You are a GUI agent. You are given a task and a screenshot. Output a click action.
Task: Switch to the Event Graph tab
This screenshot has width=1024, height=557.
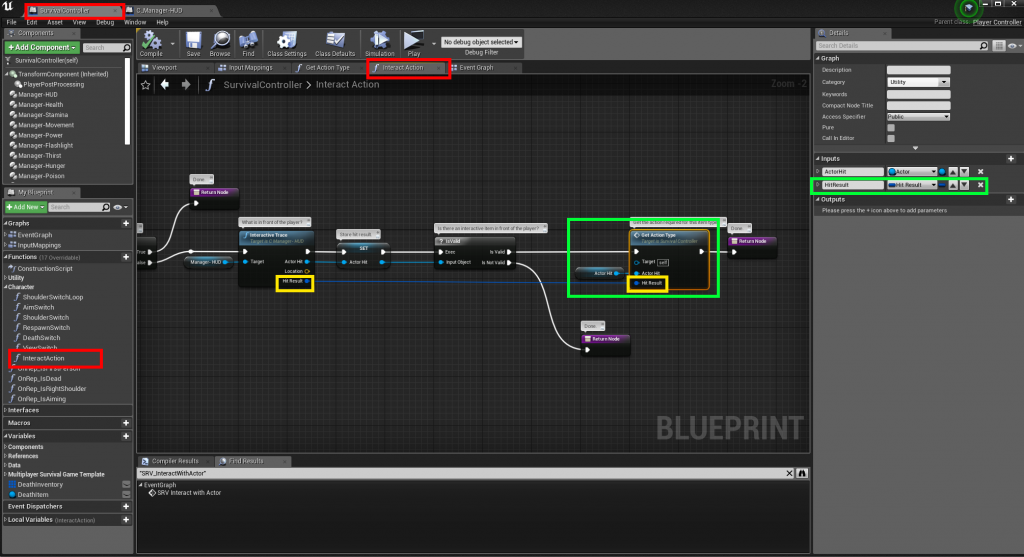pyautogui.click(x=476, y=67)
